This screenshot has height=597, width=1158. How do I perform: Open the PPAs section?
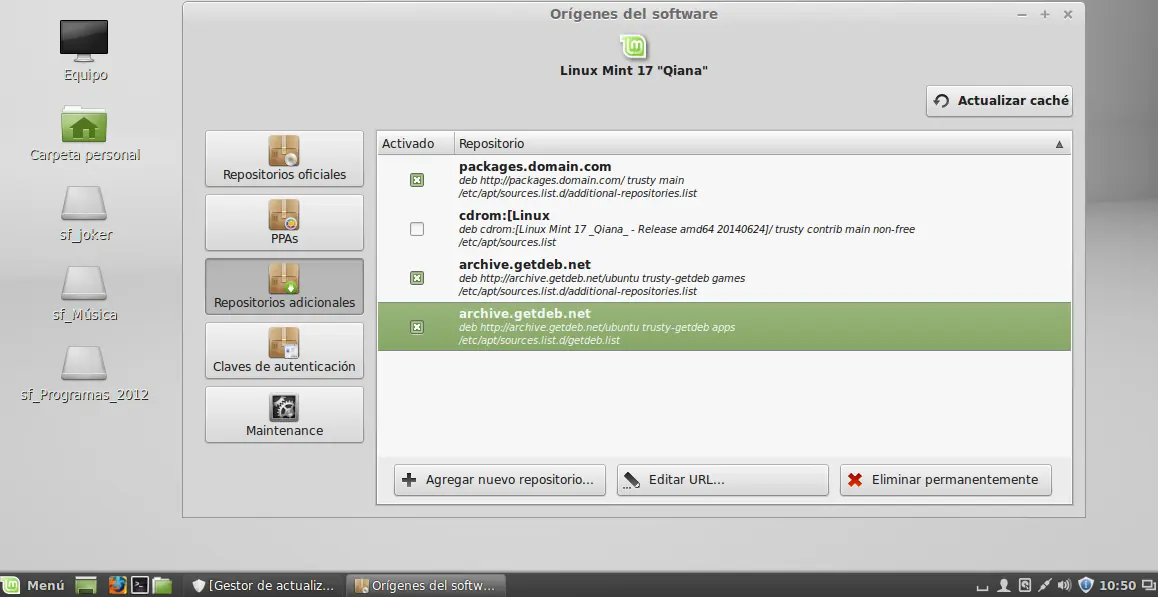[284, 222]
